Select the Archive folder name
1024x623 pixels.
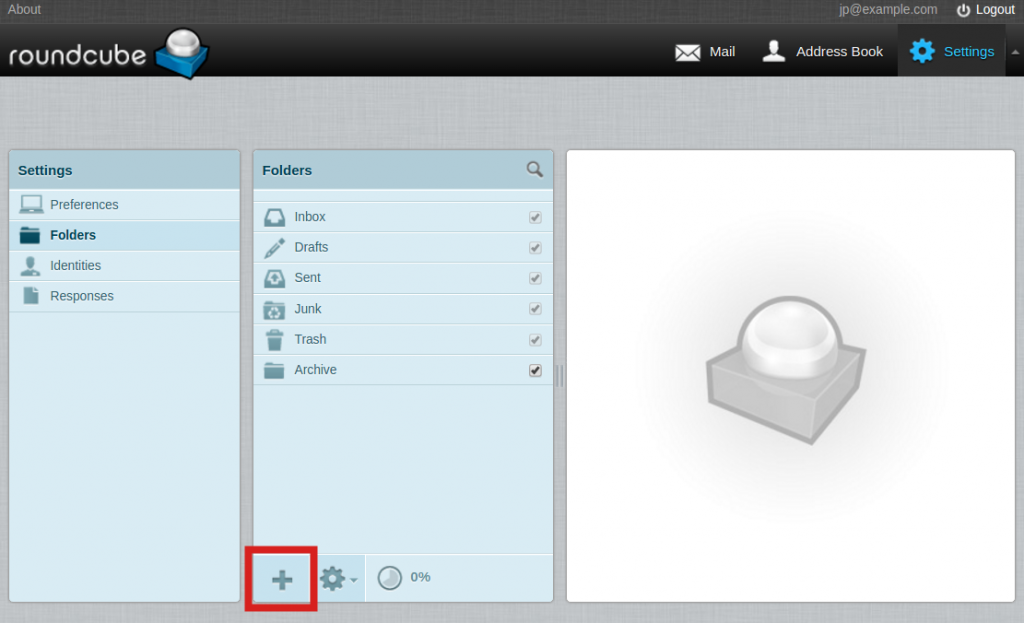[315, 370]
